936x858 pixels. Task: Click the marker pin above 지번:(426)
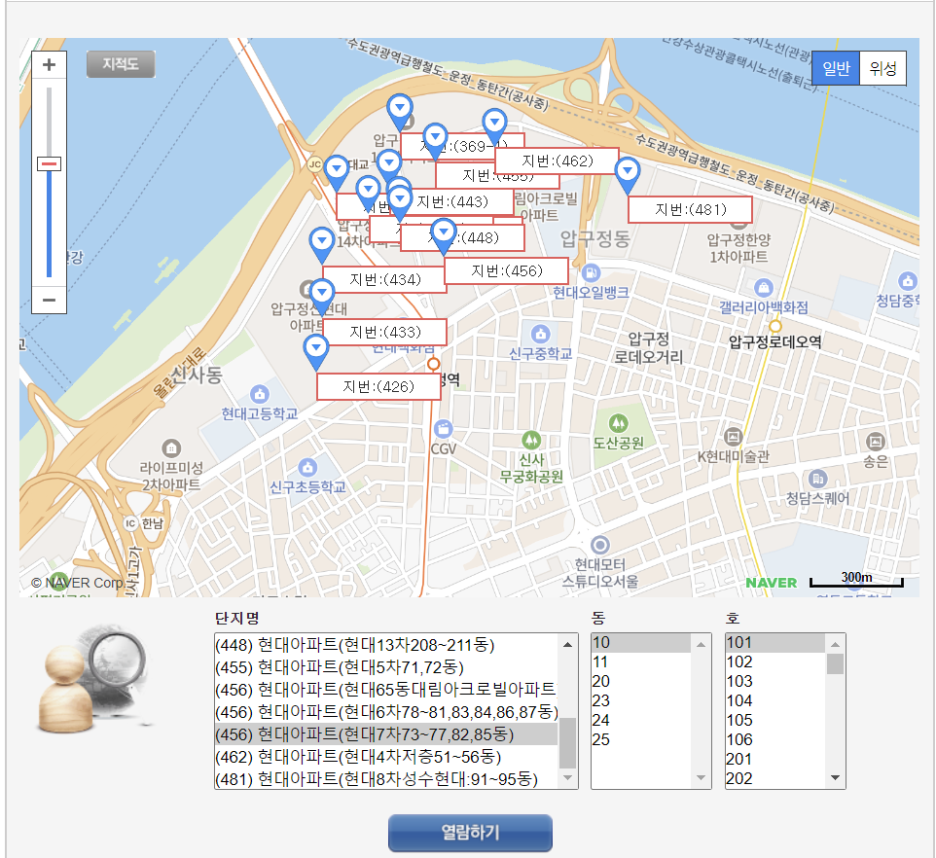point(316,352)
